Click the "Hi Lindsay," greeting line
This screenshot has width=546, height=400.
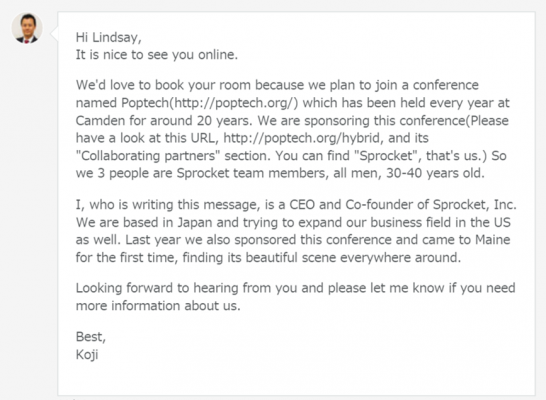109,37
